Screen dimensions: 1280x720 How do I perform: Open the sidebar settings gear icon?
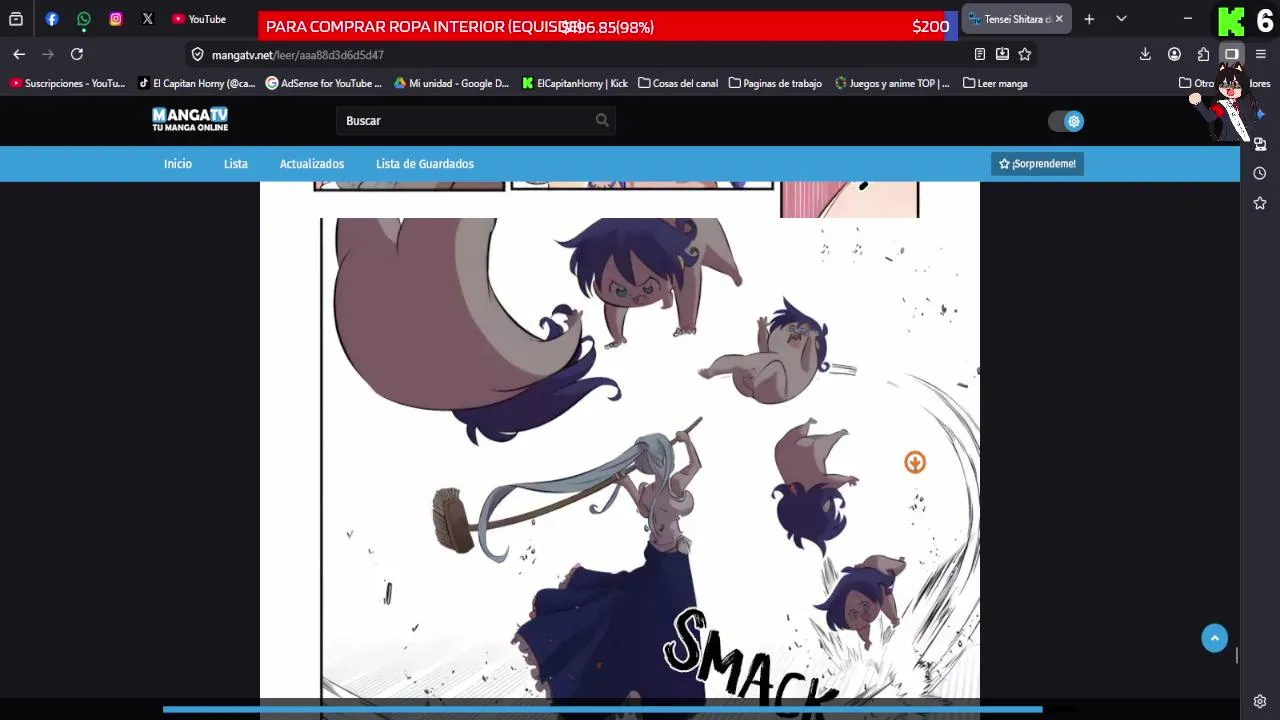(1260, 701)
